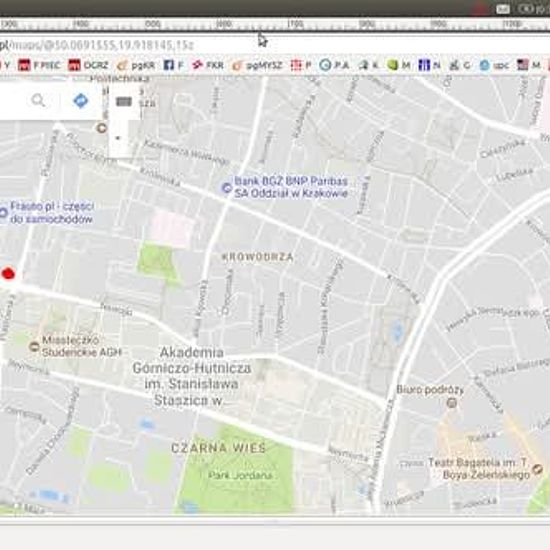Screen dimensions: 550x550
Task: Click the magnifier search icon in Maps
Action: (38, 101)
